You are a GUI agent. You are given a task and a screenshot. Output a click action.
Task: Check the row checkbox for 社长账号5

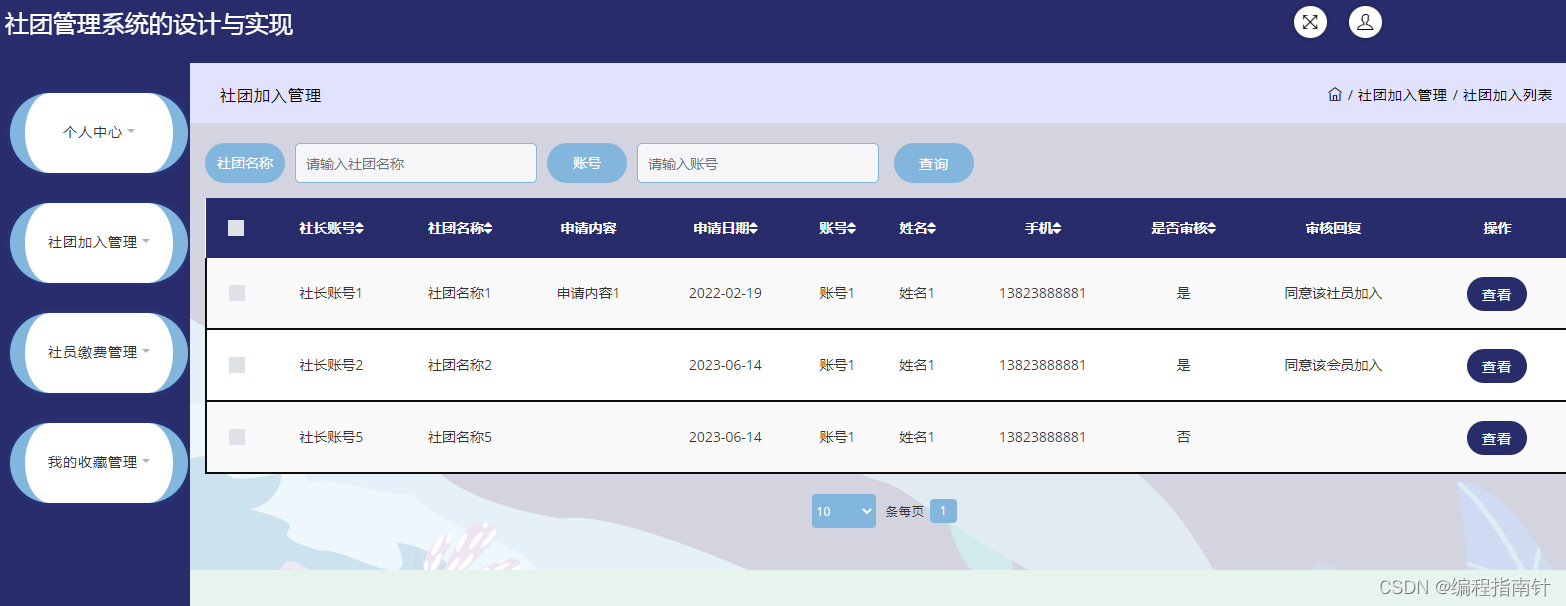(237, 437)
